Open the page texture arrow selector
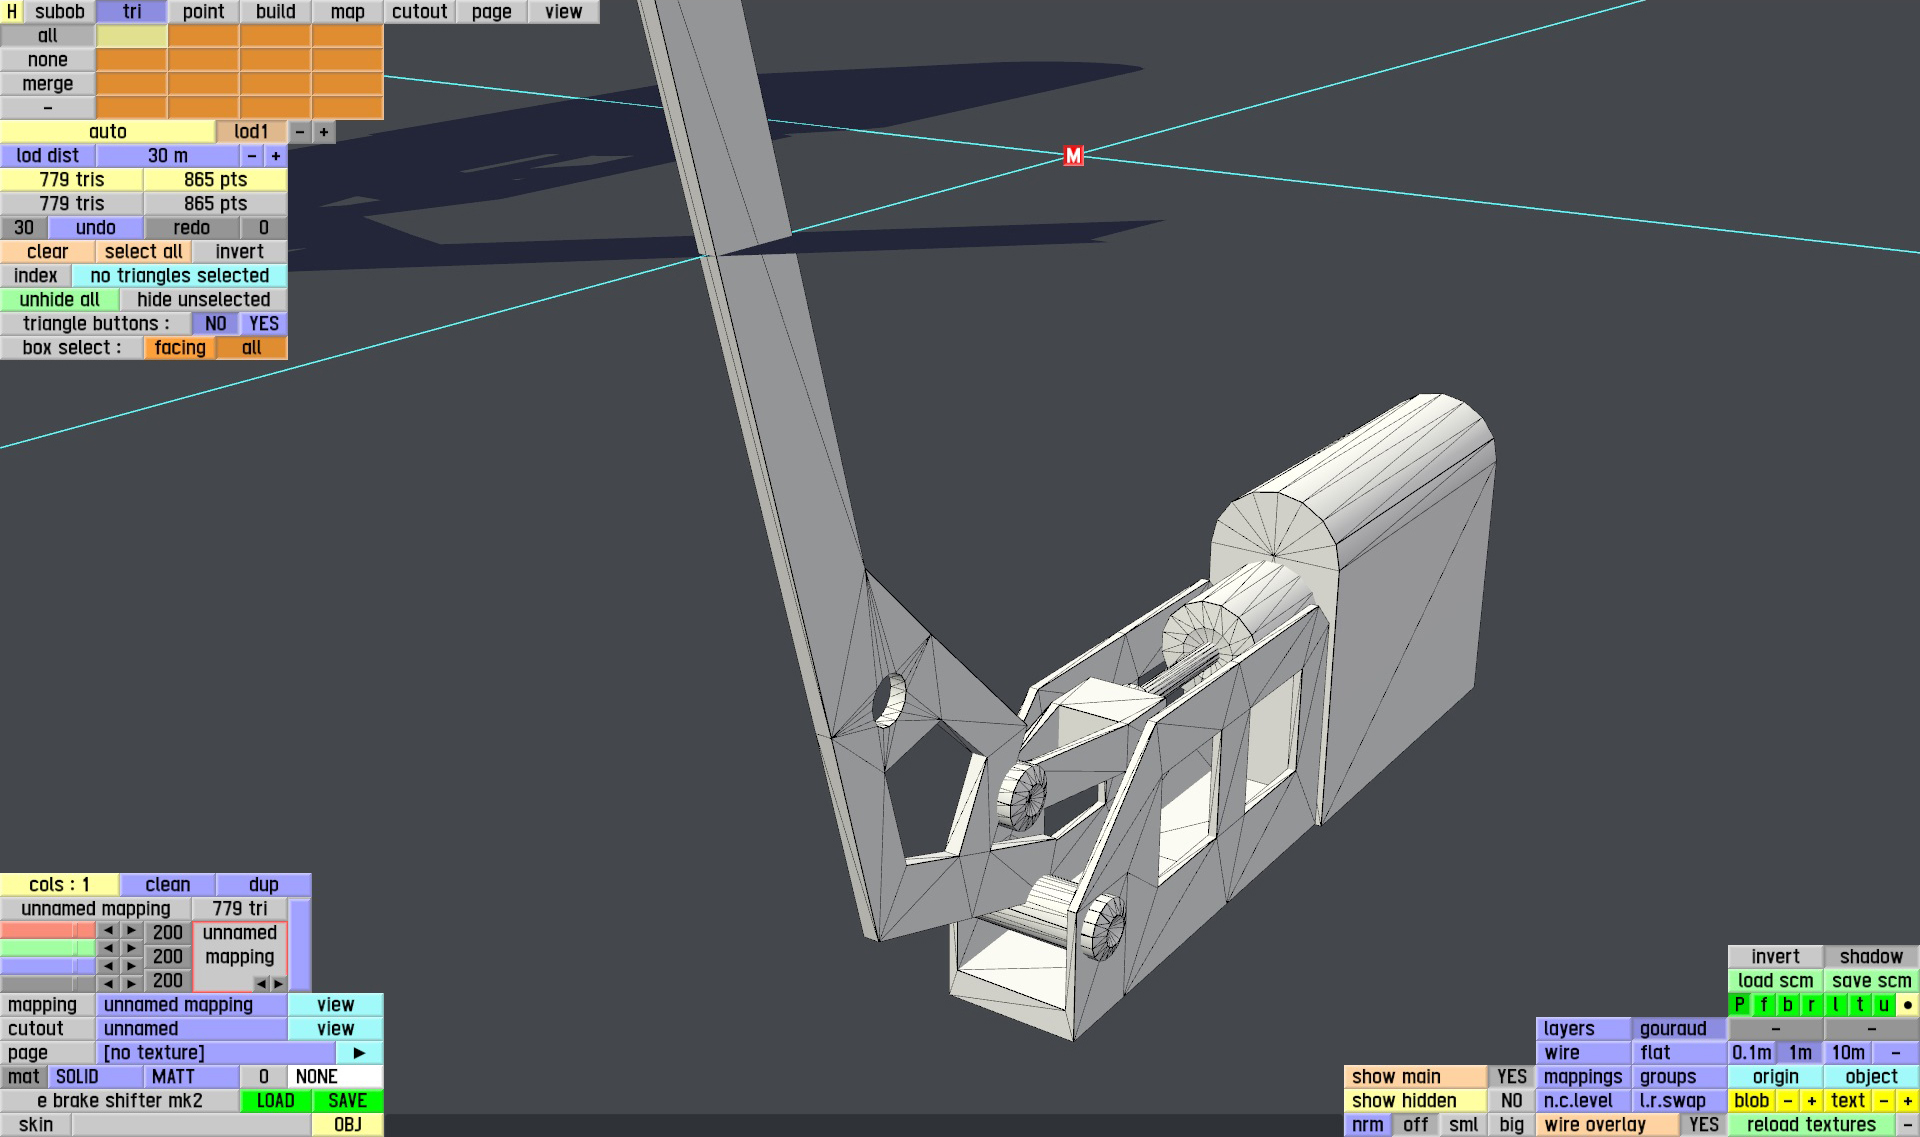The width and height of the screenshot is (1920, 1137). tap(359, 1053)
